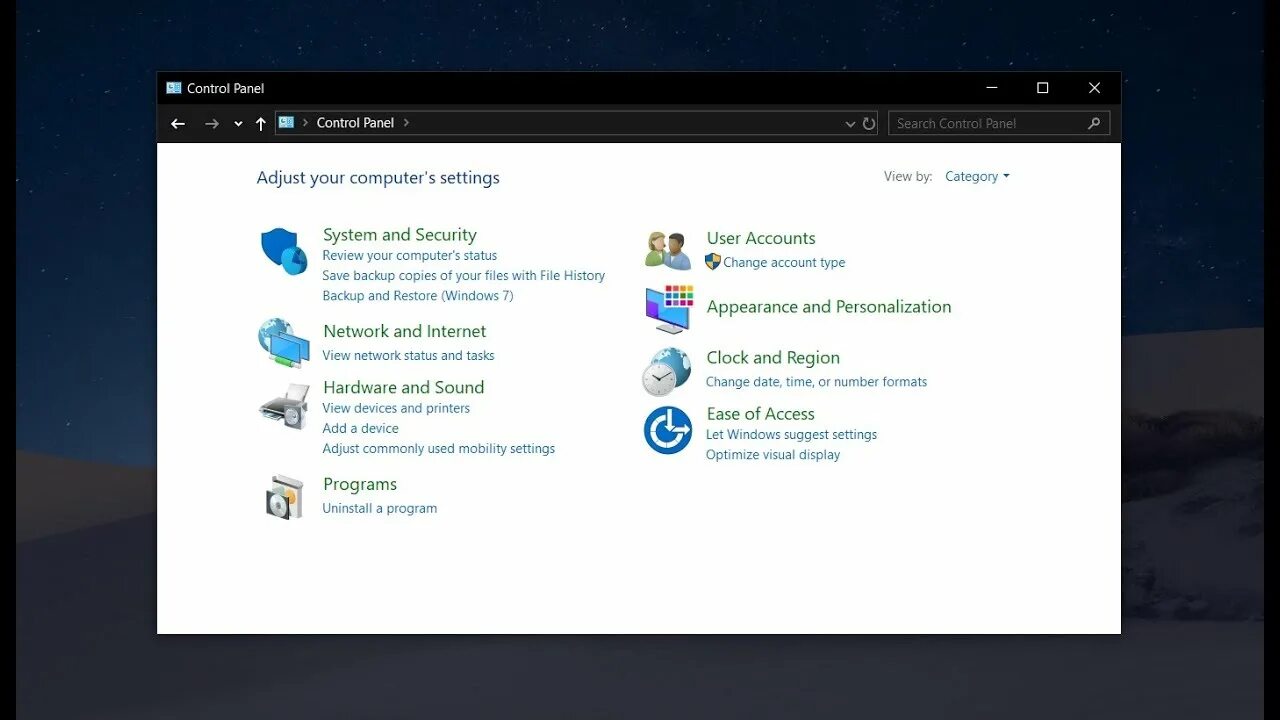The height and width of the screenshot is (720, 1280).
Task: Open Adjust commonly used mobility settings
Action: 438,449
